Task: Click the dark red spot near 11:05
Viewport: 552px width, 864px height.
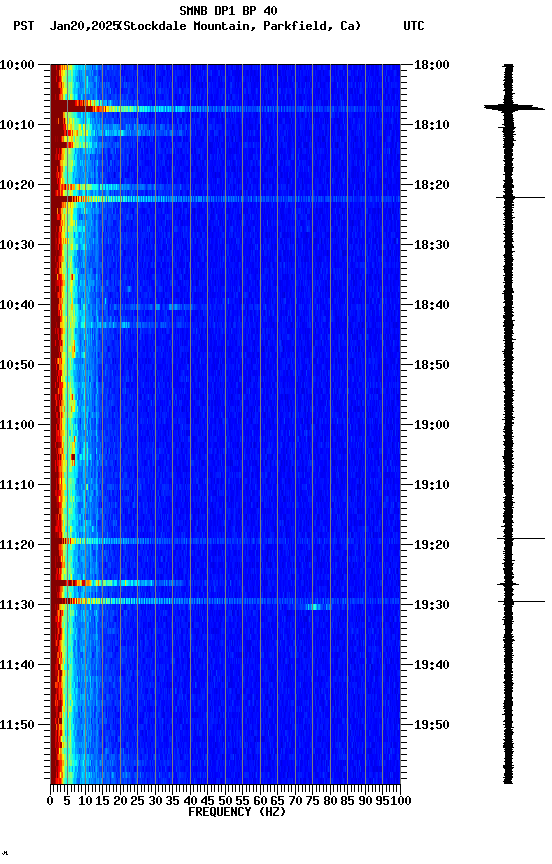Action: (73, 457)
